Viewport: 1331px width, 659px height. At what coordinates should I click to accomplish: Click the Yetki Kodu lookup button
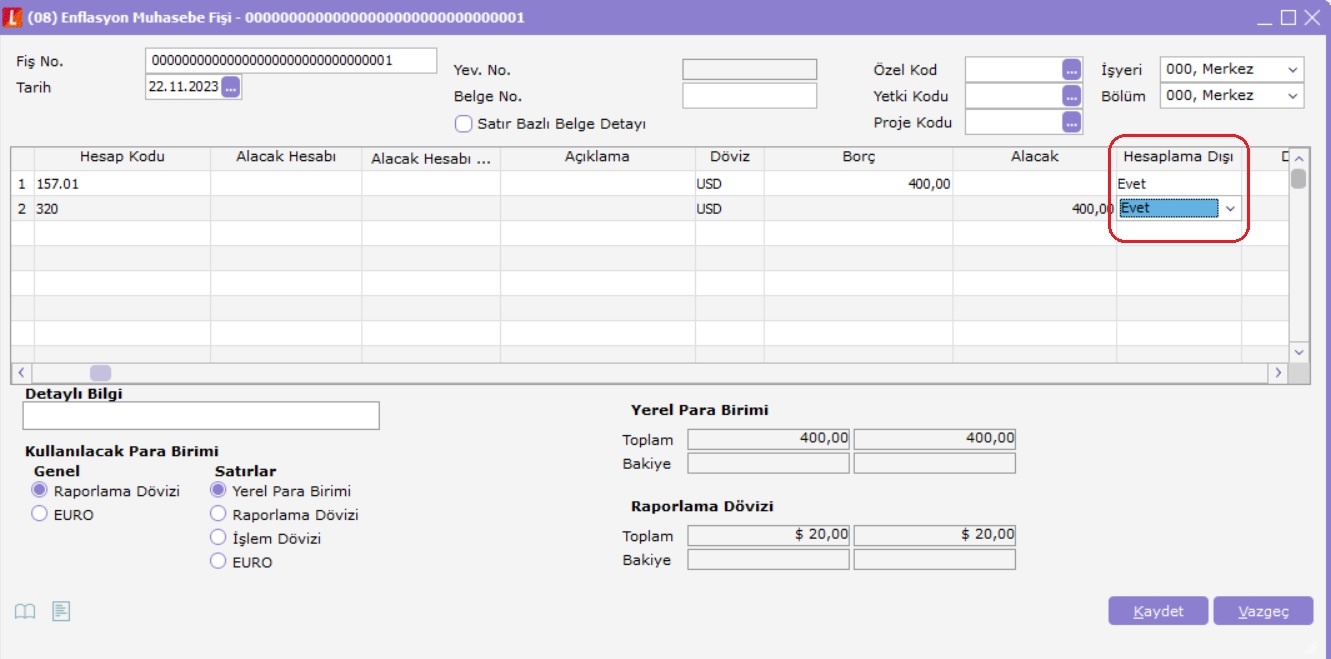tap(1072, 97)
